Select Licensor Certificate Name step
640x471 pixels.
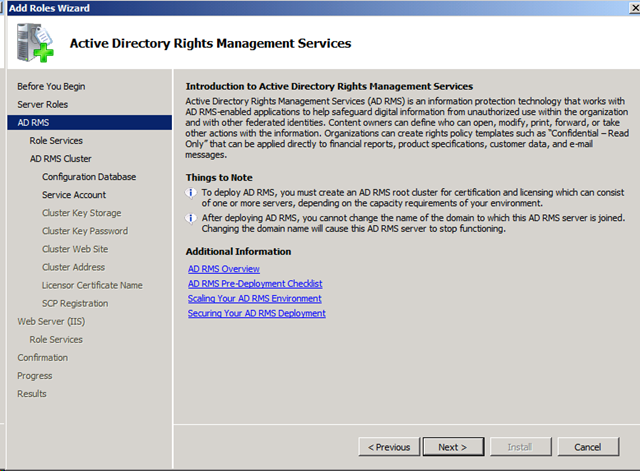click(x=92, y=285)
